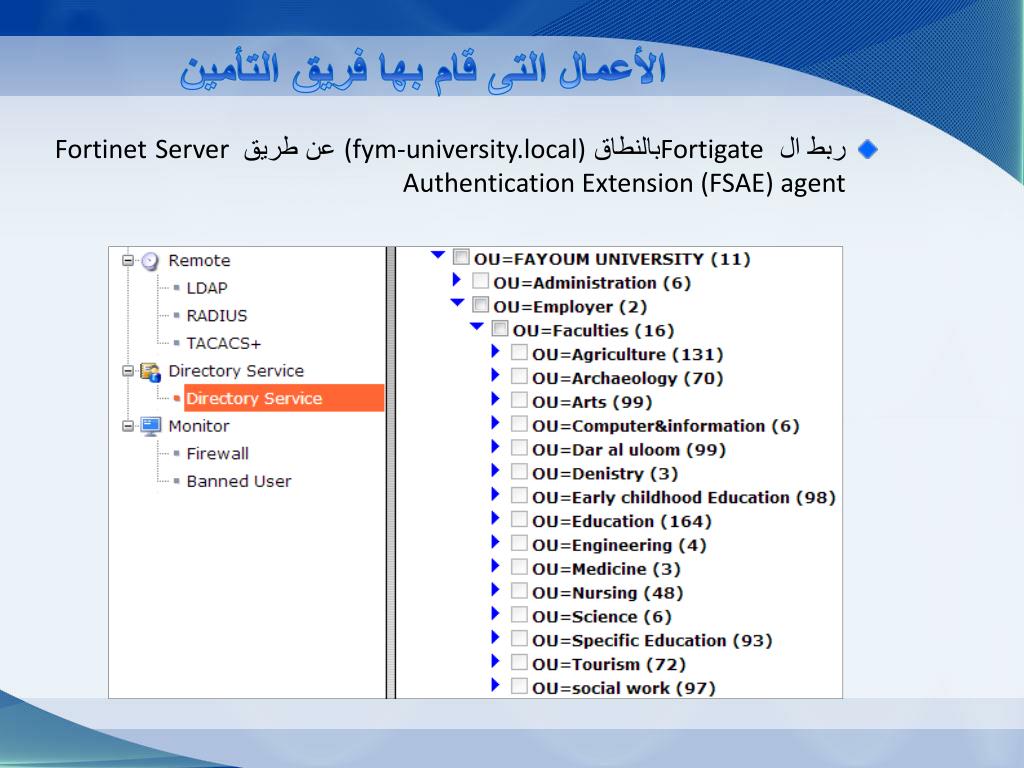Check the OU=Tourism checkbox
This screenshot has width=1024, height=768.
coord(519,662)
